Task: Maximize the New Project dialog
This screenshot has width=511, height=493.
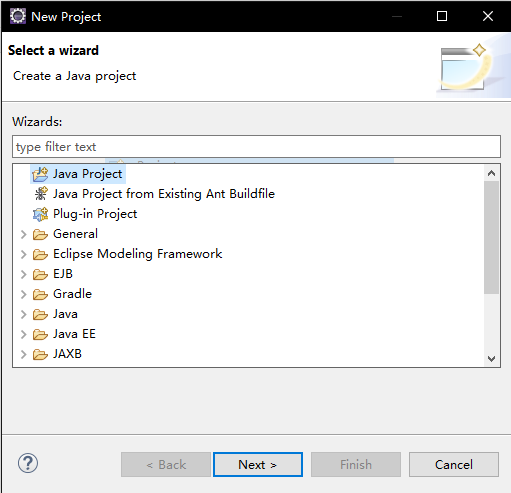Action: point(442,16)
